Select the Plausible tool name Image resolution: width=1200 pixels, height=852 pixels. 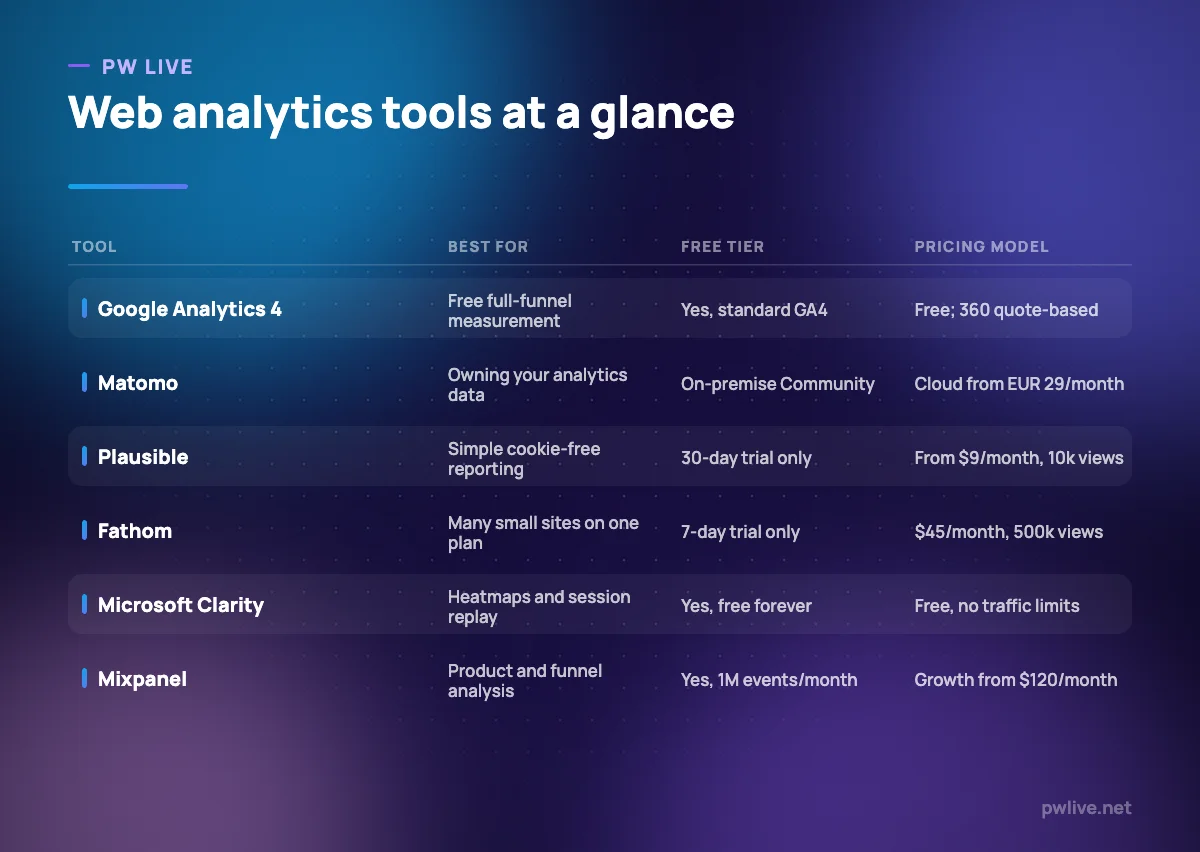pos(143,457)
